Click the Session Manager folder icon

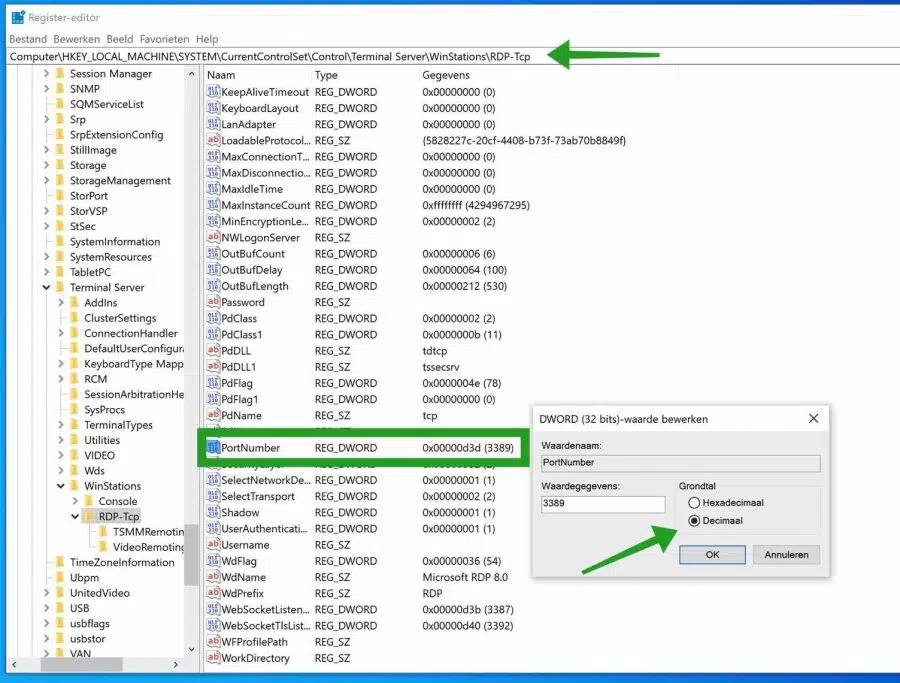(x=60, y=73)
